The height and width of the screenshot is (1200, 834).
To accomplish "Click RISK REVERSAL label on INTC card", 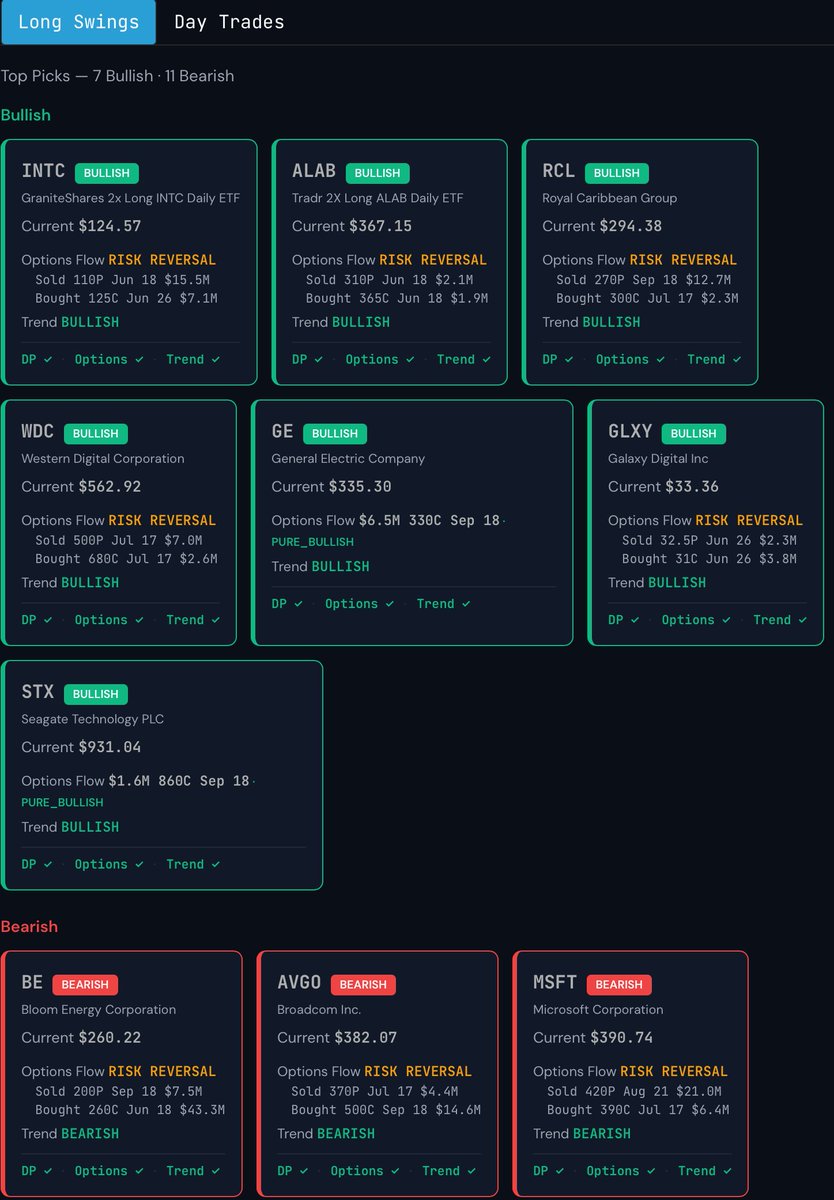I will [162, 260].
